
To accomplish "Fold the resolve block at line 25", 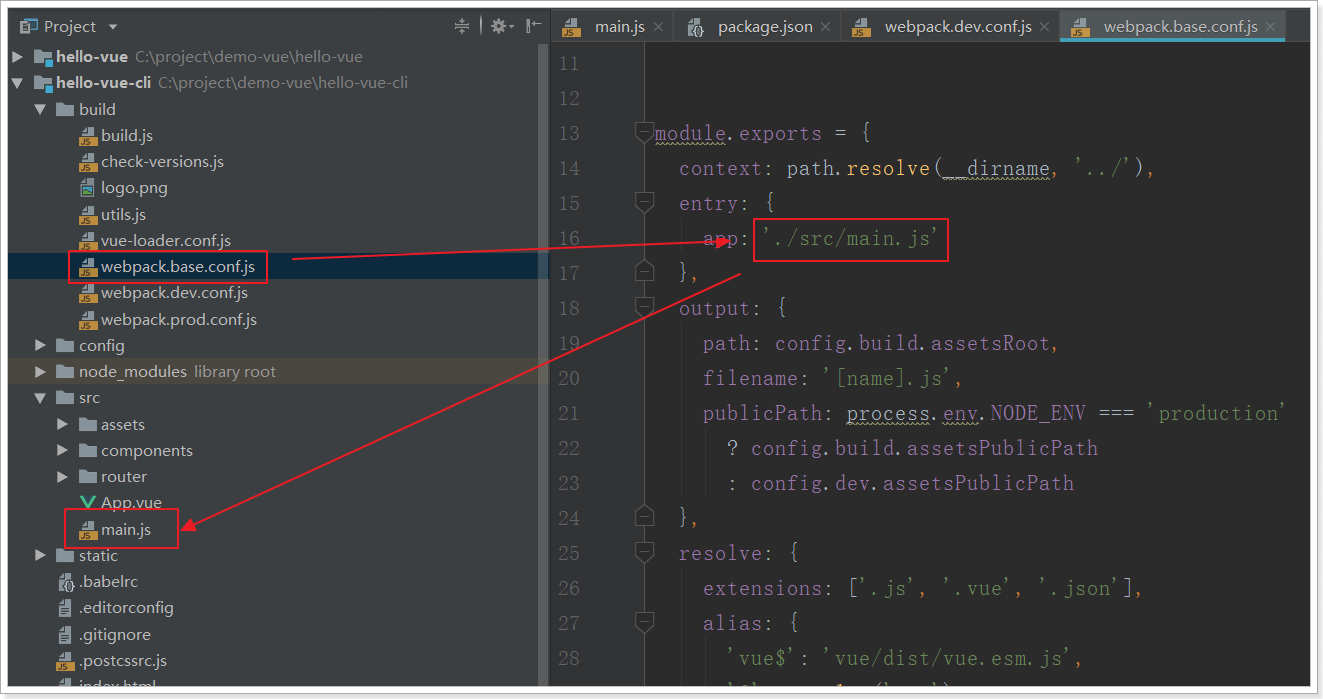I will point(645,553).
